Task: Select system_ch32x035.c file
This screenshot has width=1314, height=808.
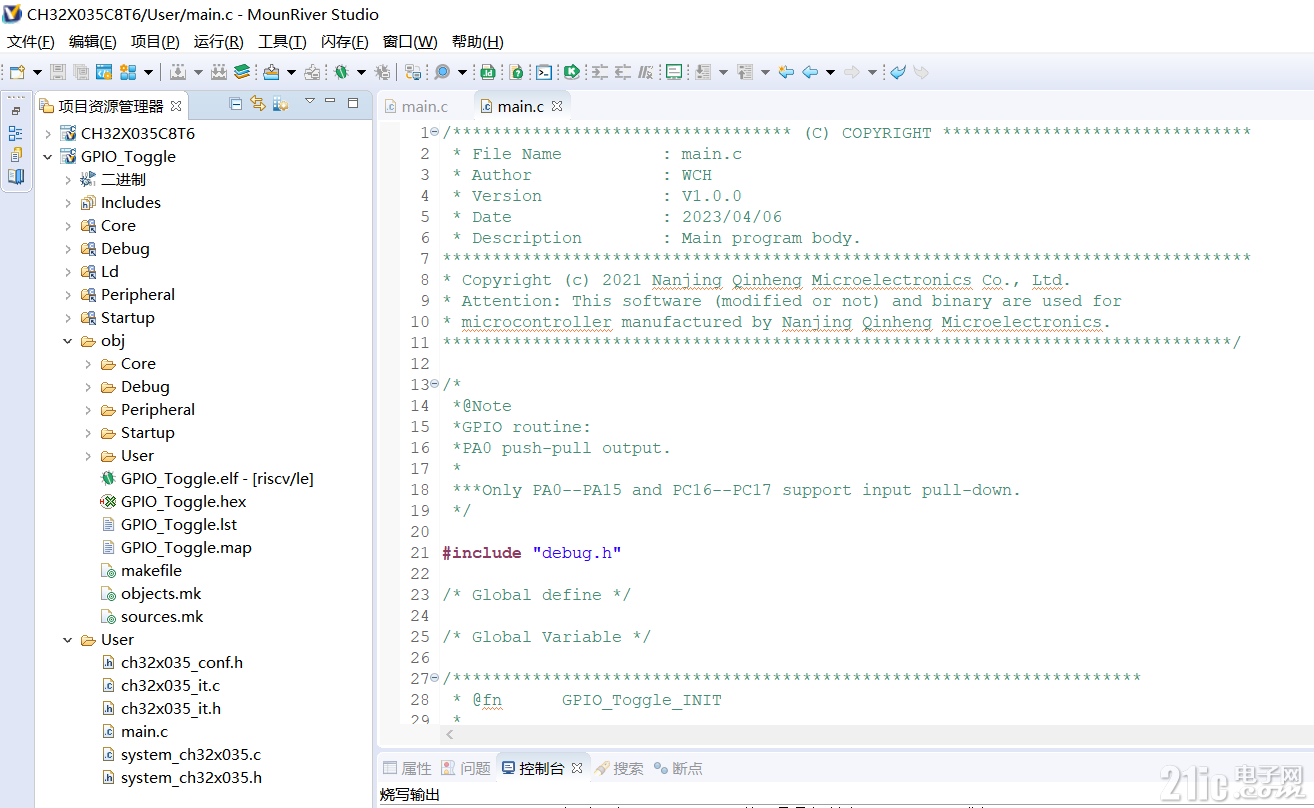Action: pos(190,755)
